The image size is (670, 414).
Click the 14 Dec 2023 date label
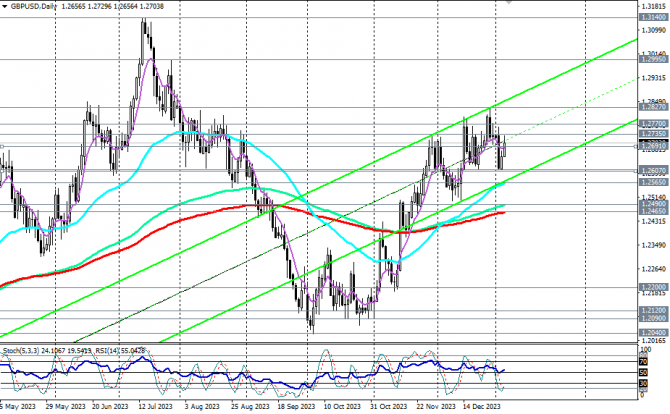(481, 406)
